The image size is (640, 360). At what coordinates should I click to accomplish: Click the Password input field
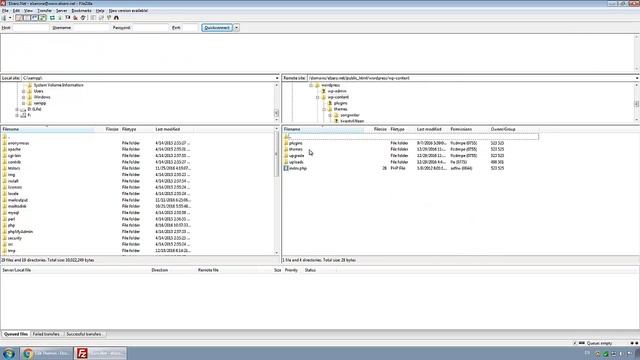pyautogui.click(x=150, y=28)
